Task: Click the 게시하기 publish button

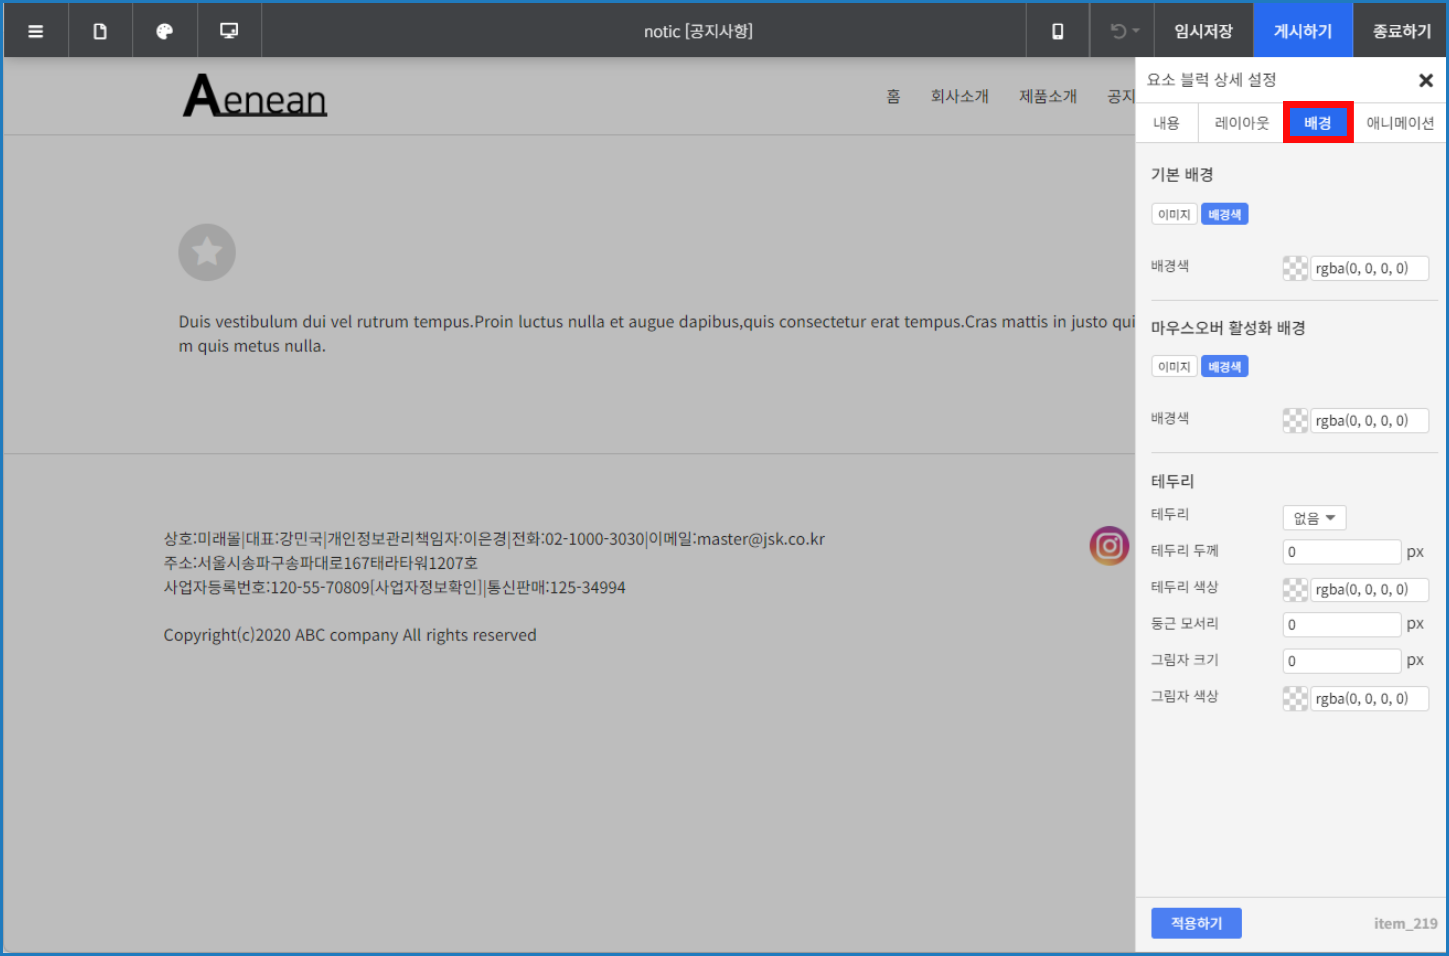Action: 1302,31
